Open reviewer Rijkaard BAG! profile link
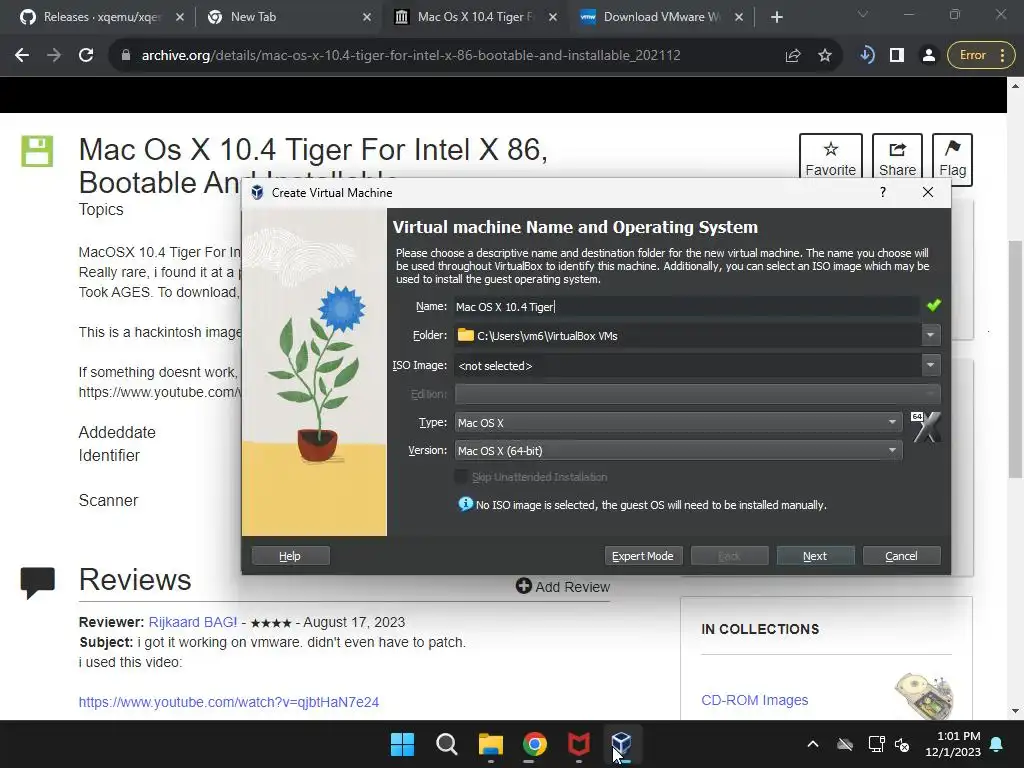The height and width of the screenshot is (768, 1024). pyautogui.click(x=193, y=622)
